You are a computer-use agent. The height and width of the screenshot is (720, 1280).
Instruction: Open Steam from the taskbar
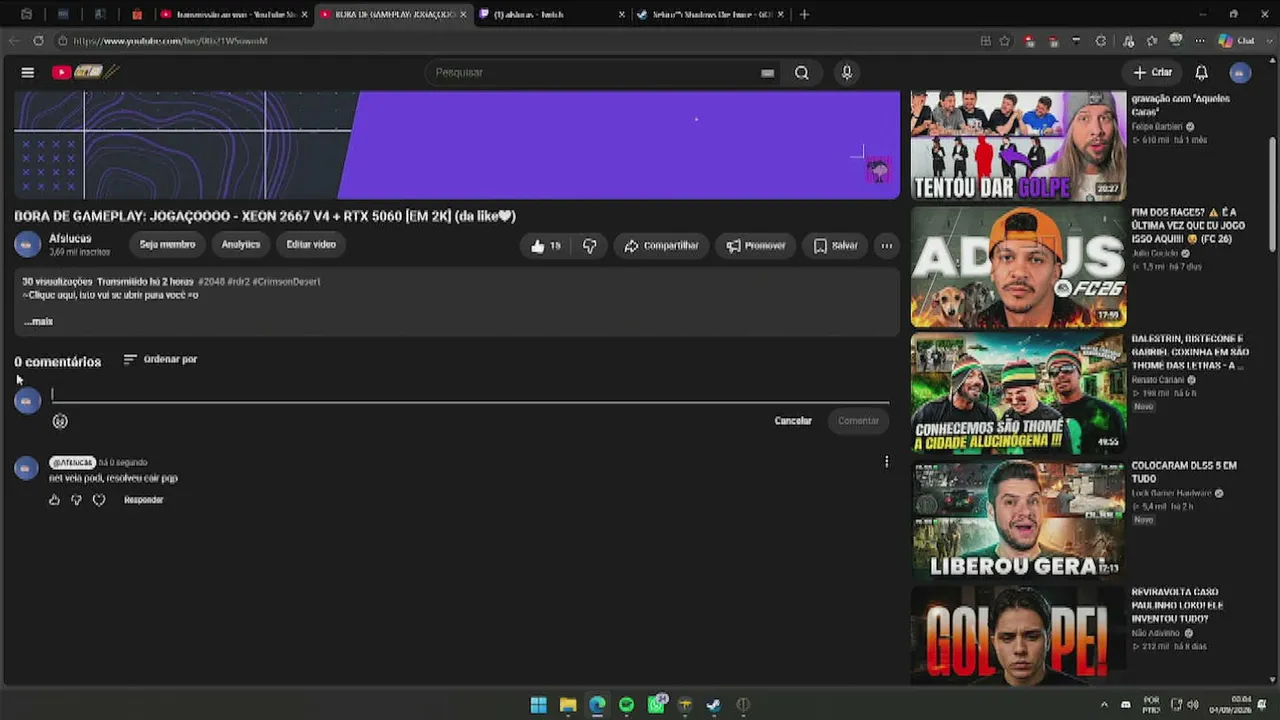[713, 705]
